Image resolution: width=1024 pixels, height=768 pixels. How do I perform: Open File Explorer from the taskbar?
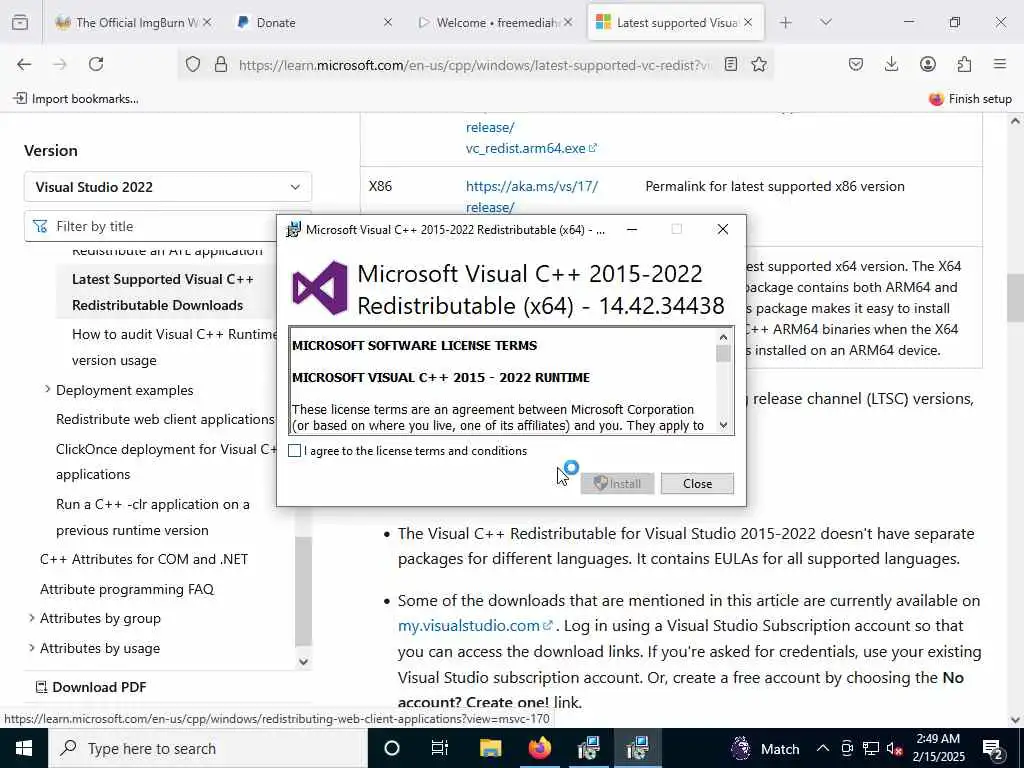coord(490,748)
